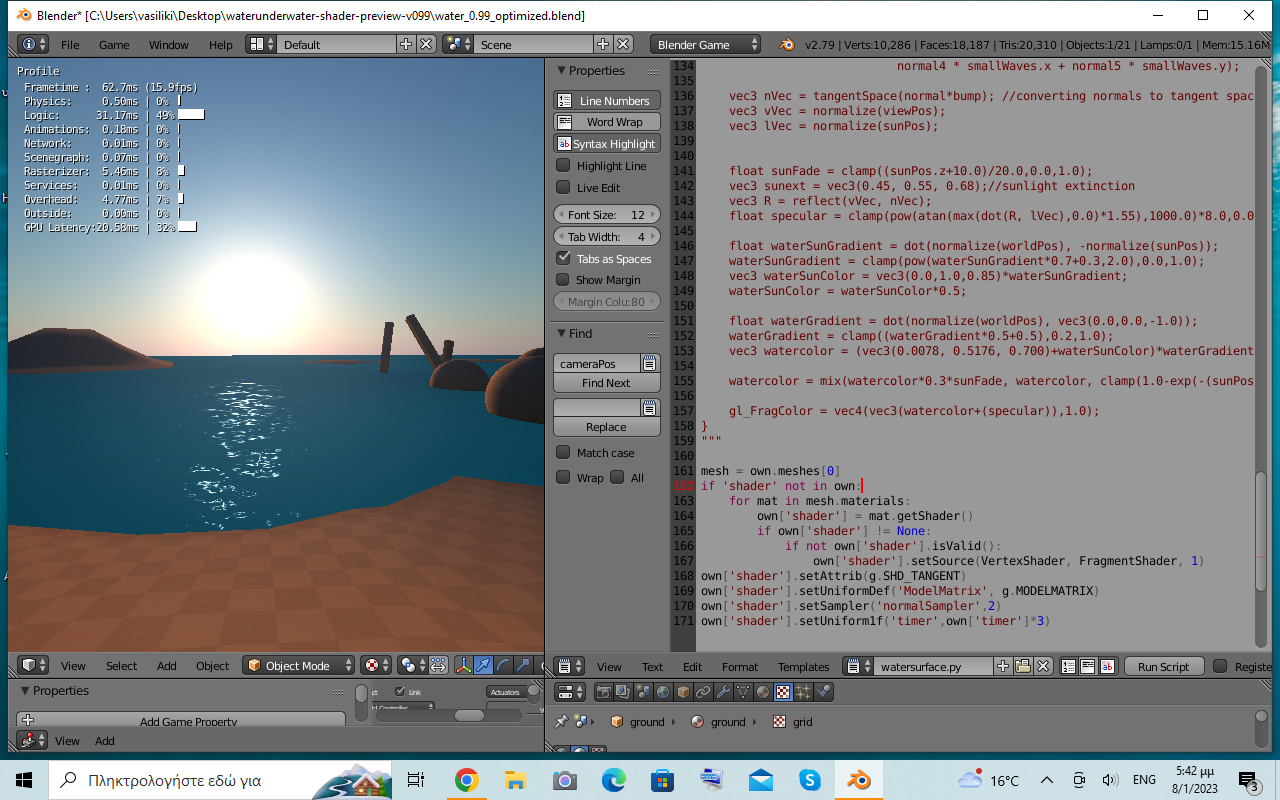Open the Templates menu in text editor
Image resolution: width=1280 pixels, height=800 pixels.
(804, 667)
